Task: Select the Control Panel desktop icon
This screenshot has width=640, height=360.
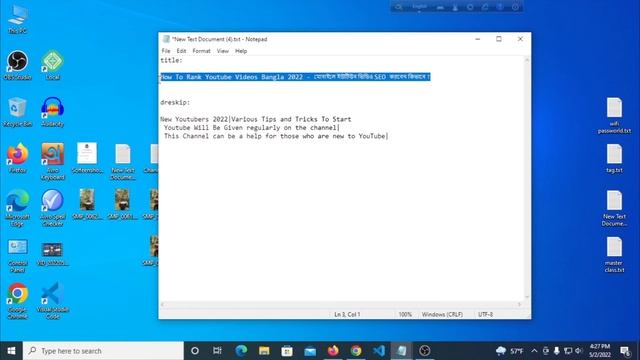Action: click(18, 256)
